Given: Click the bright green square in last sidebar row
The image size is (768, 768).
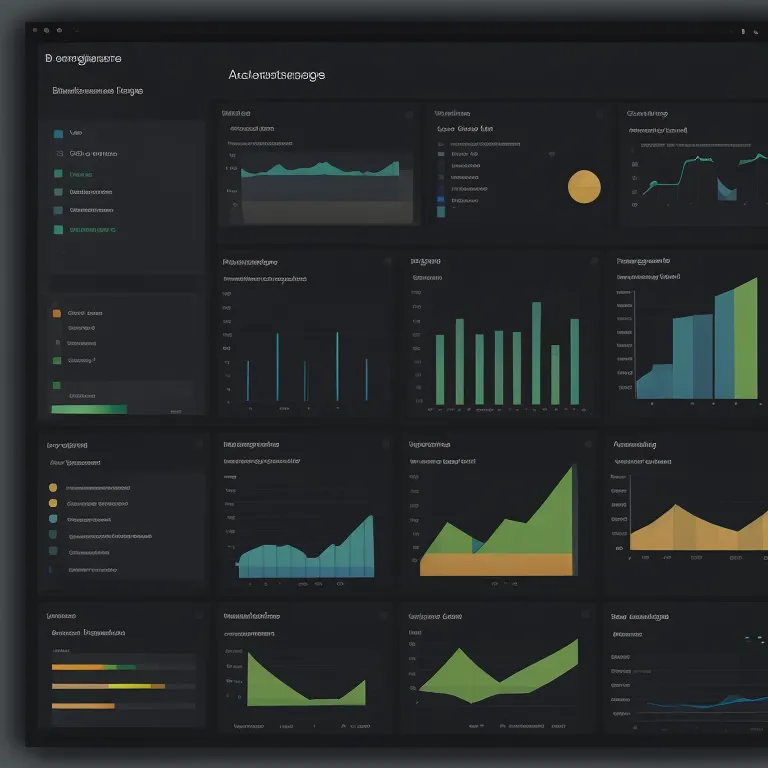Looking at the screenshot, I should pos(58,230).
